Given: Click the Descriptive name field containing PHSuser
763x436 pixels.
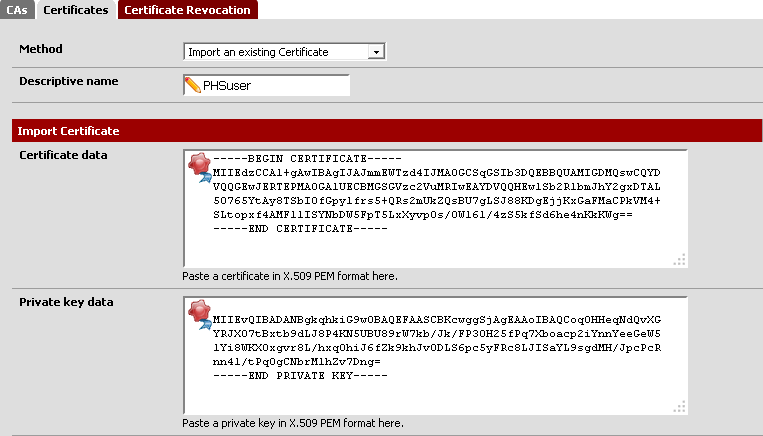Looking at the screenshot, I should click(x=275, y=86).
